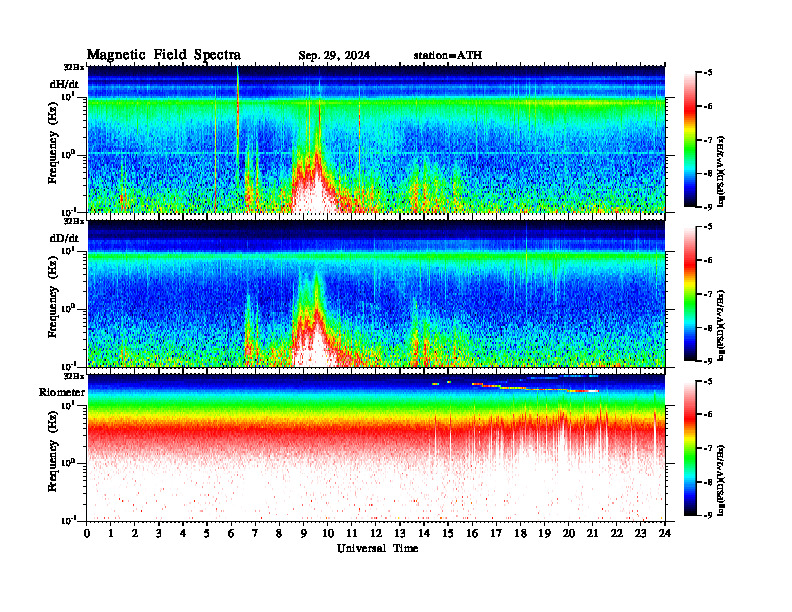Click the "station=ATH" label

[448, 56]
